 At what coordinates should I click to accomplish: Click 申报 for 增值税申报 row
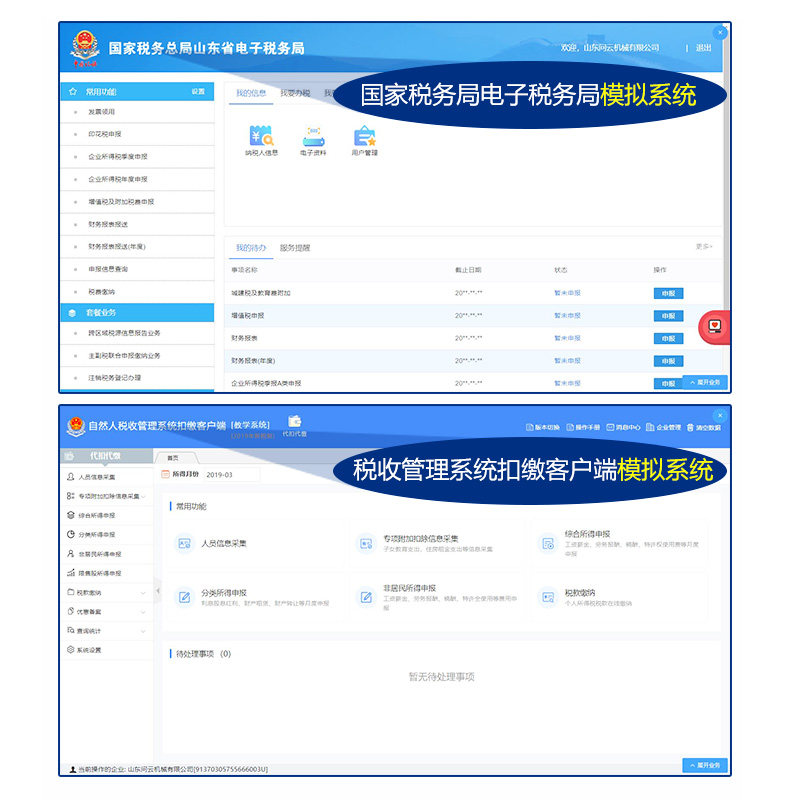pos(669,316)
